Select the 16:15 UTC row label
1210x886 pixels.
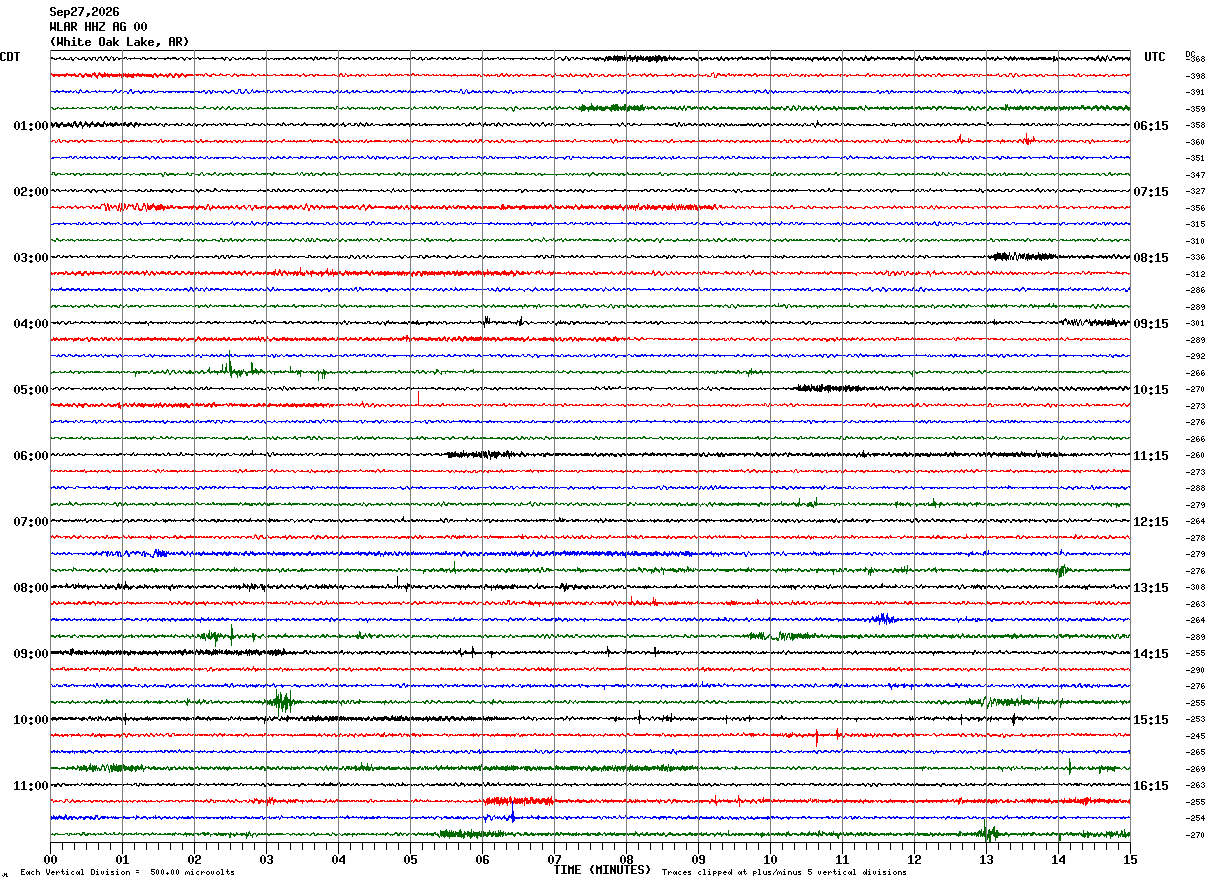[1151, 786]
